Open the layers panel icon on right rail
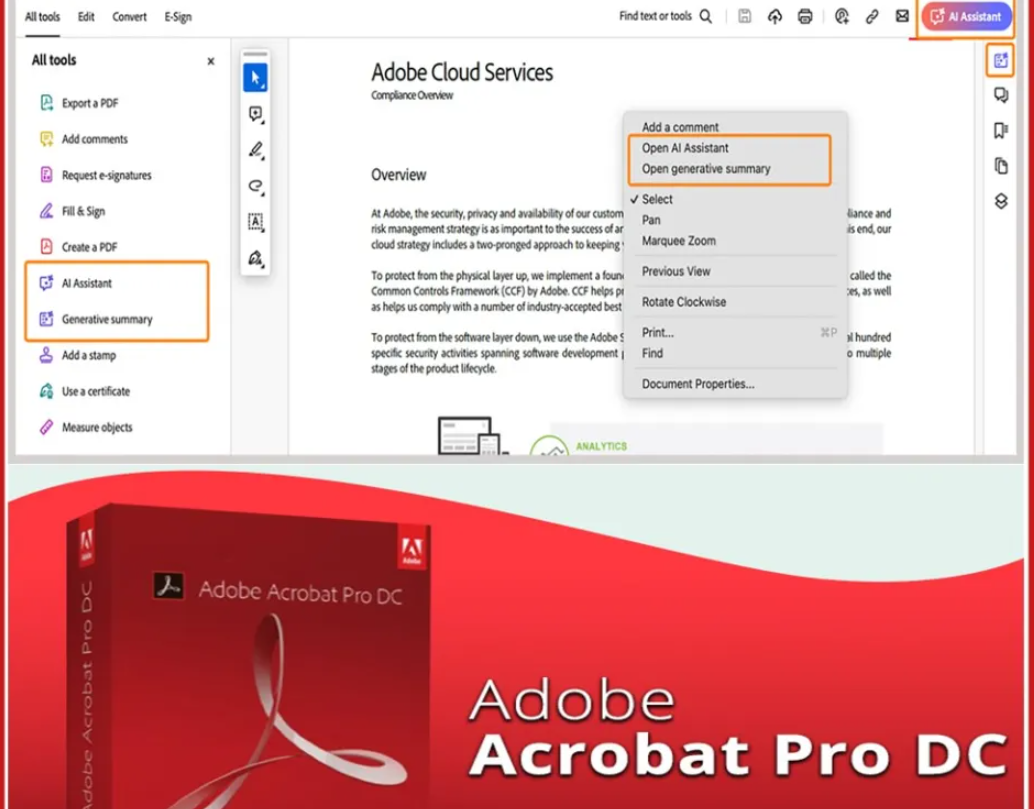Screen dimensions: 1034x809 pyautogui.click(x=1000, y=201)
